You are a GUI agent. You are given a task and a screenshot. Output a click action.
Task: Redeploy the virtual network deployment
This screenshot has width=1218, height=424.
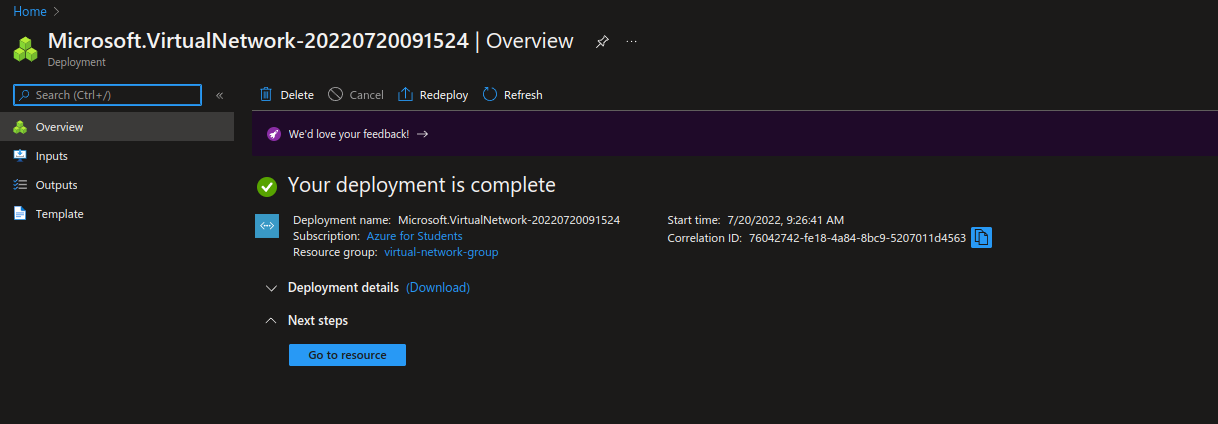point(433,95)
